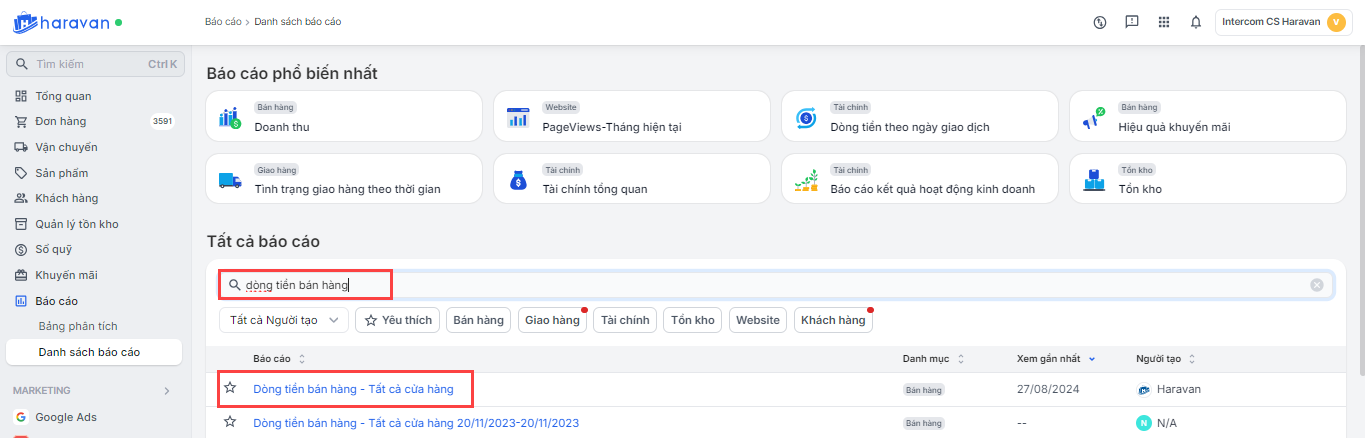Open the apps grid icon
The image size is (1365, 438).
1164,22
